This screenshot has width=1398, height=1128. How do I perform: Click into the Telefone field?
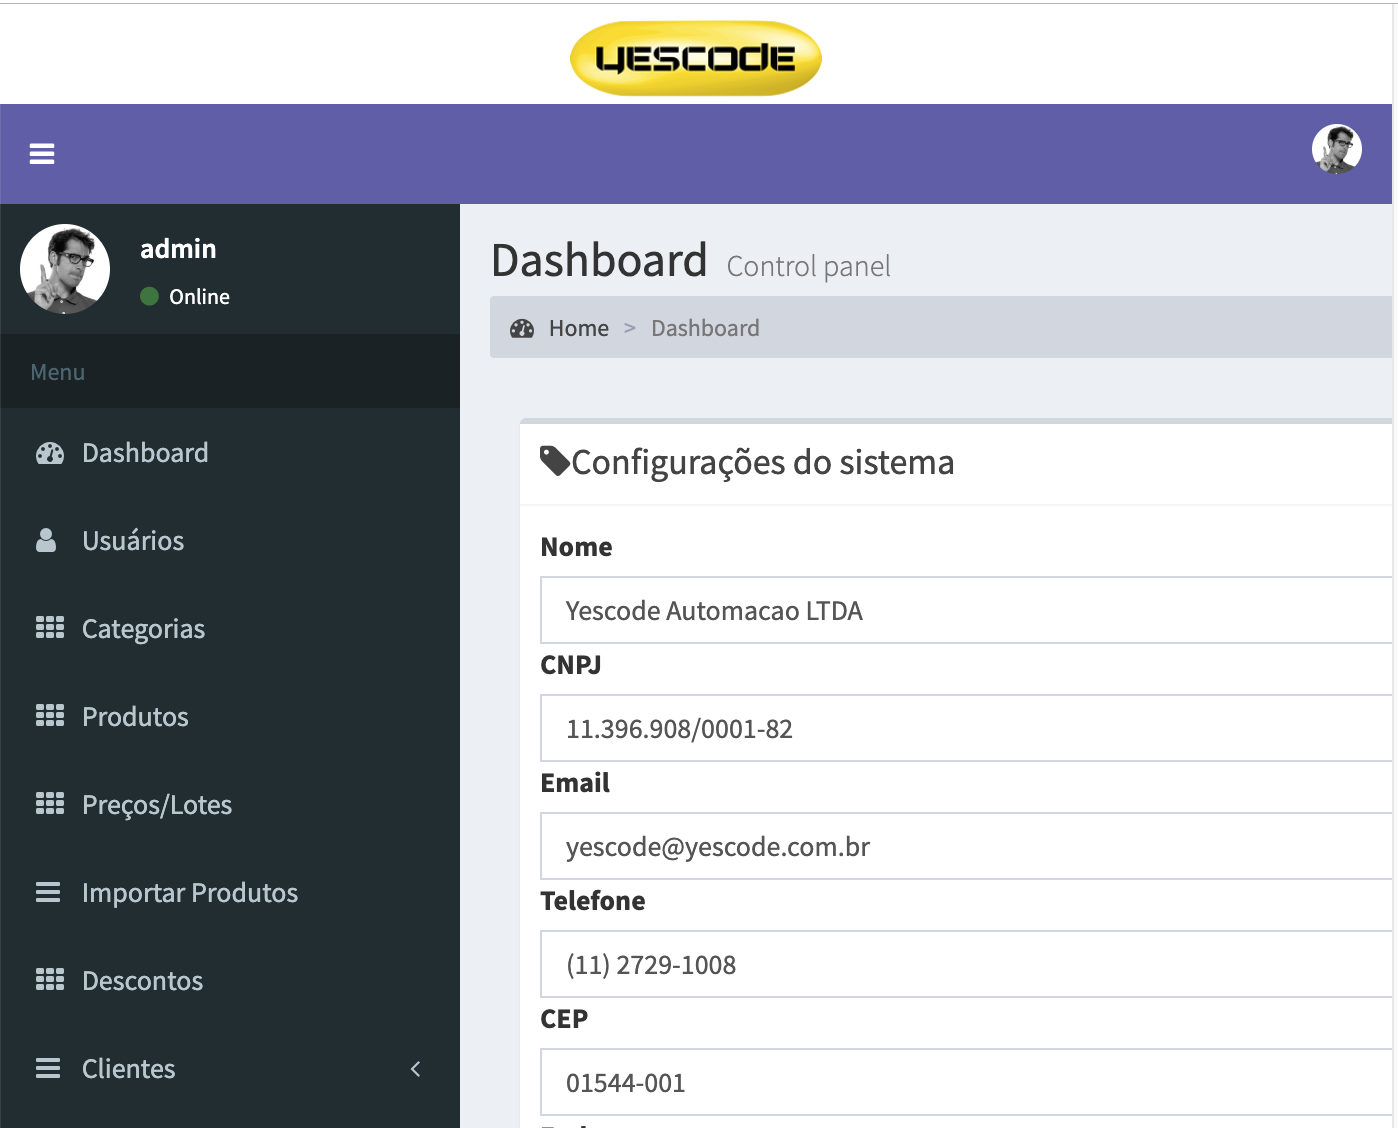pyautogui.click(x=965, y=964)
